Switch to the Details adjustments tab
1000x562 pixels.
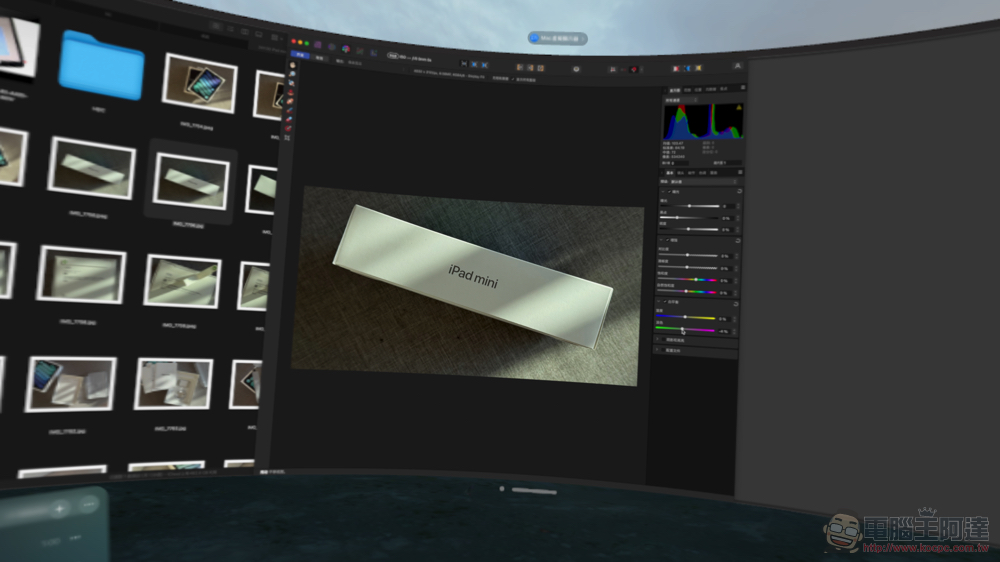(691, 173)
